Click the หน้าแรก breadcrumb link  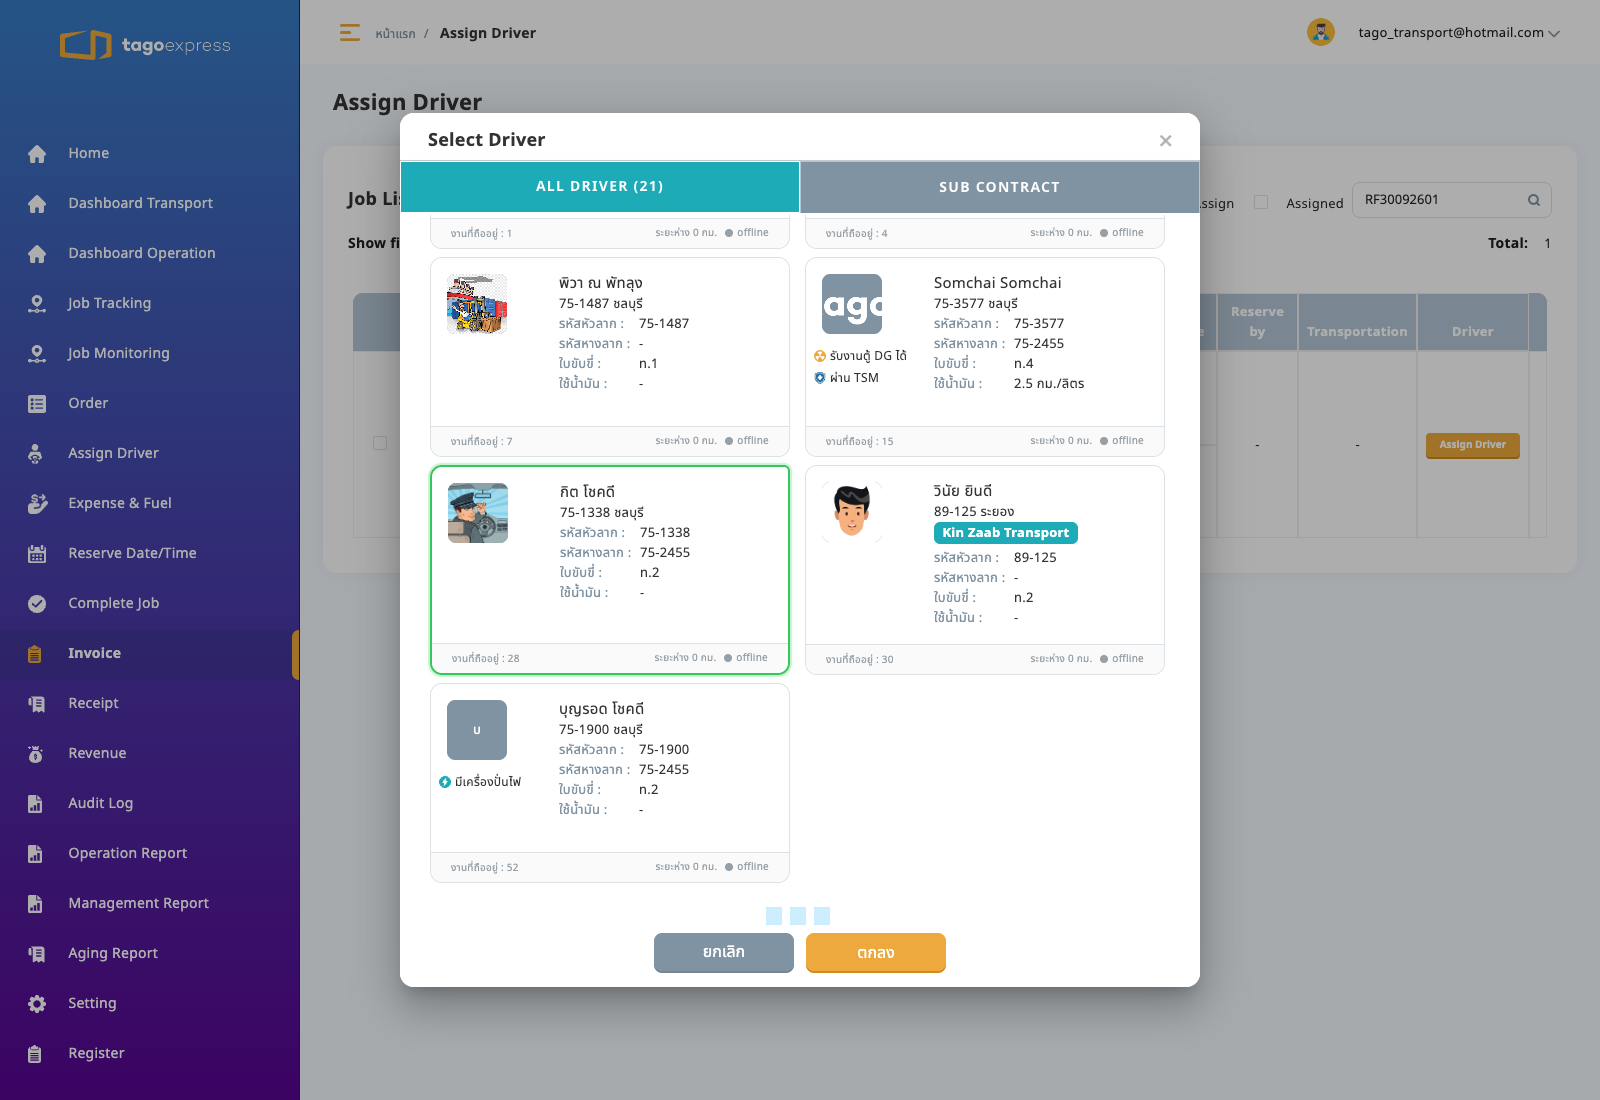395,34
